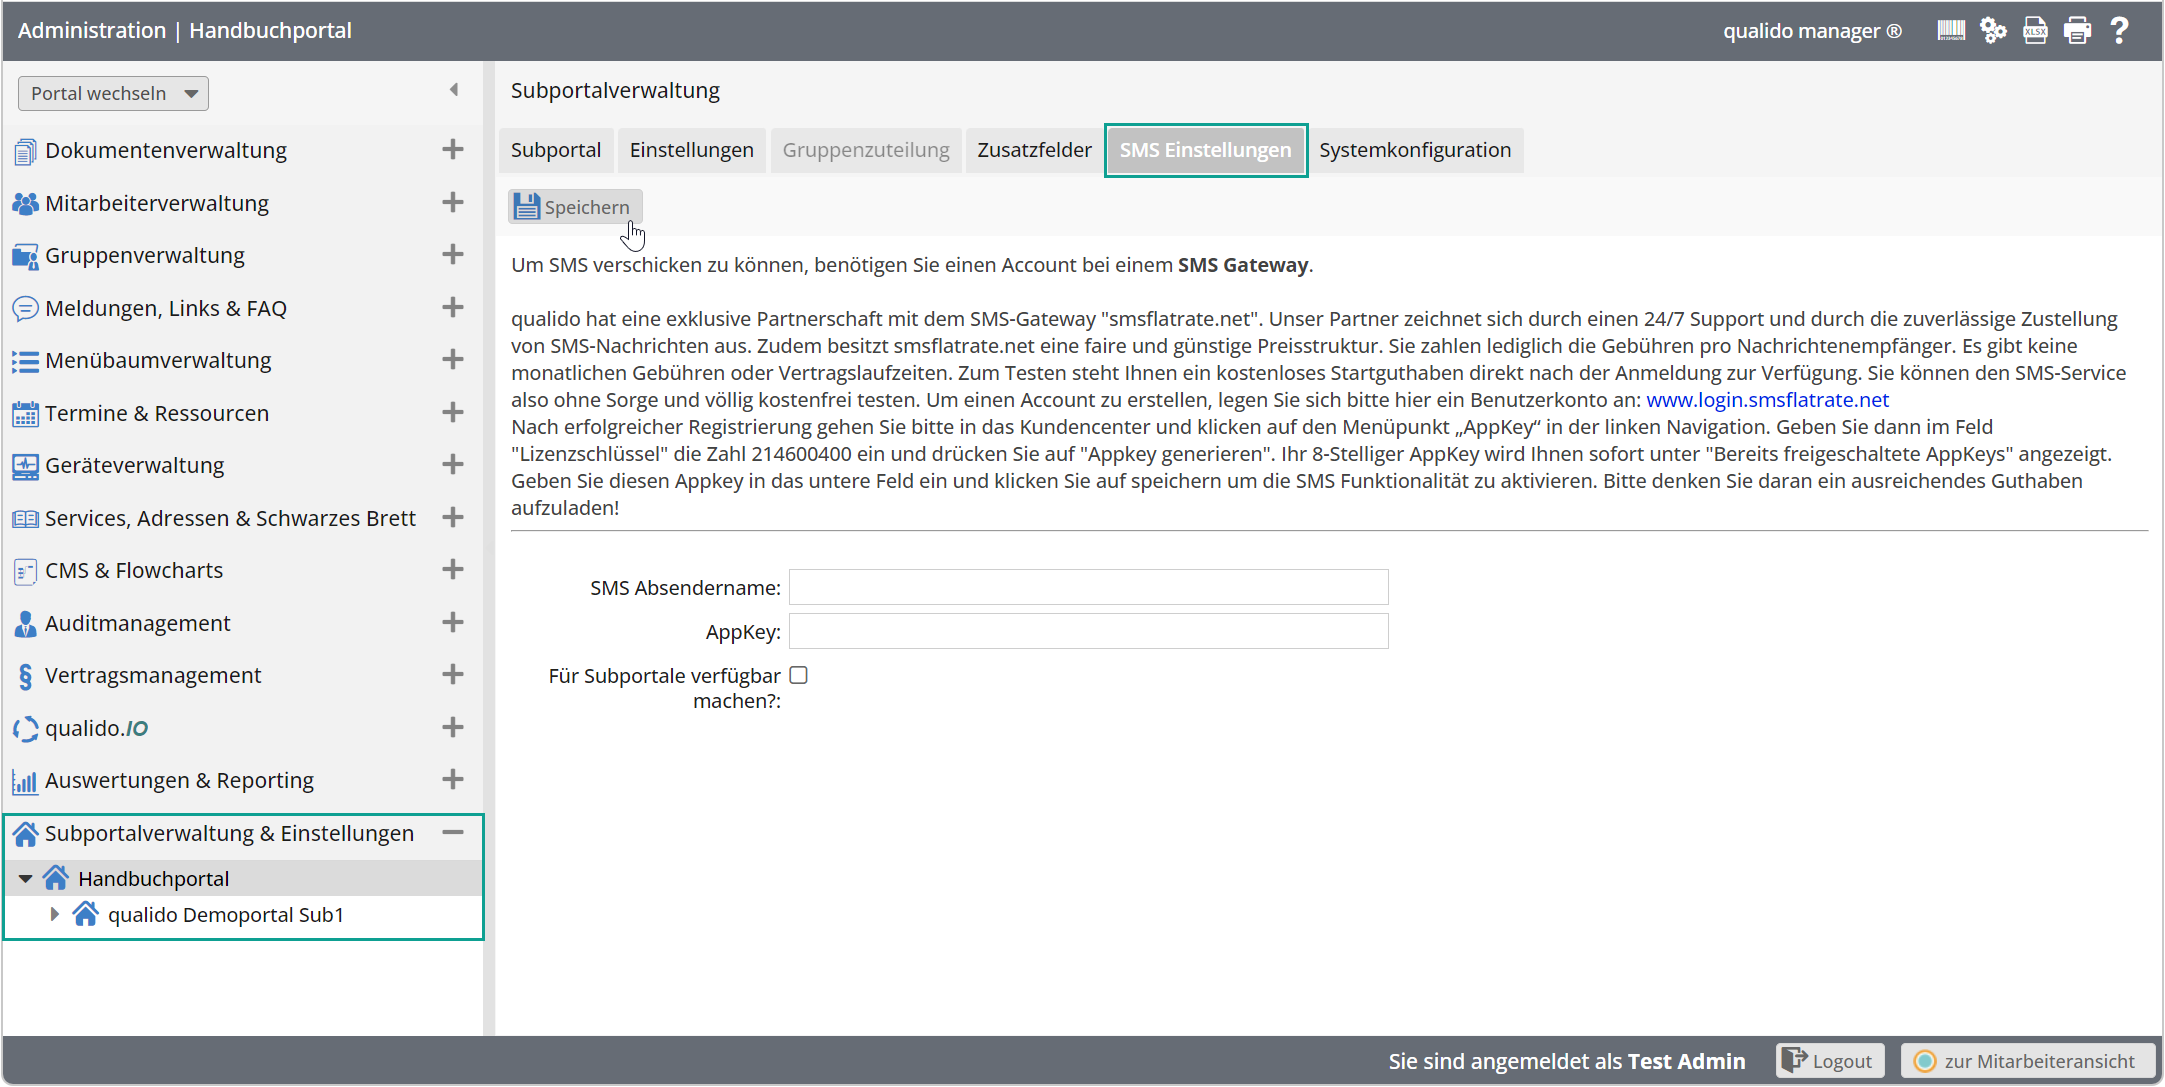Click the Auditmanagement person icon

click(25, 624)
